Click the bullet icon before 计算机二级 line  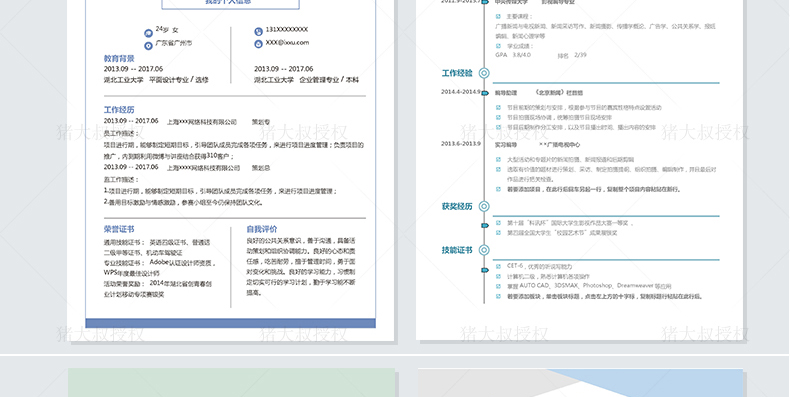[498, 276]
